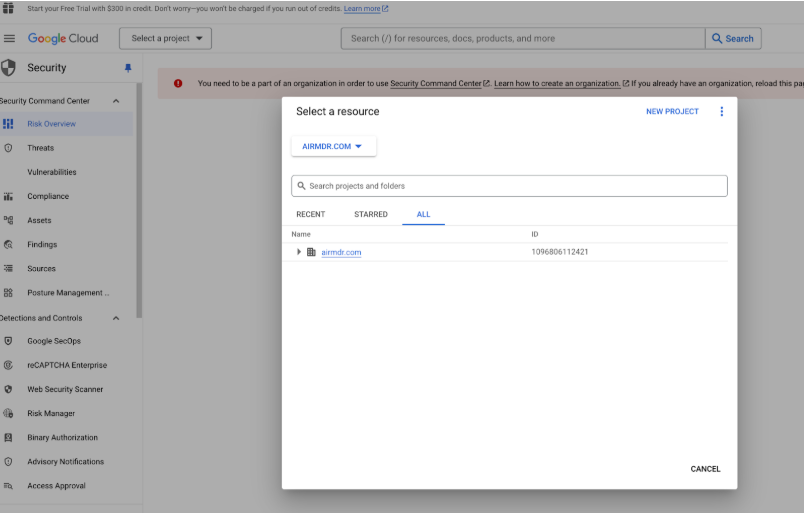Click the Binary Authorization icon
The image size is (804, 513).
point(8,437)
